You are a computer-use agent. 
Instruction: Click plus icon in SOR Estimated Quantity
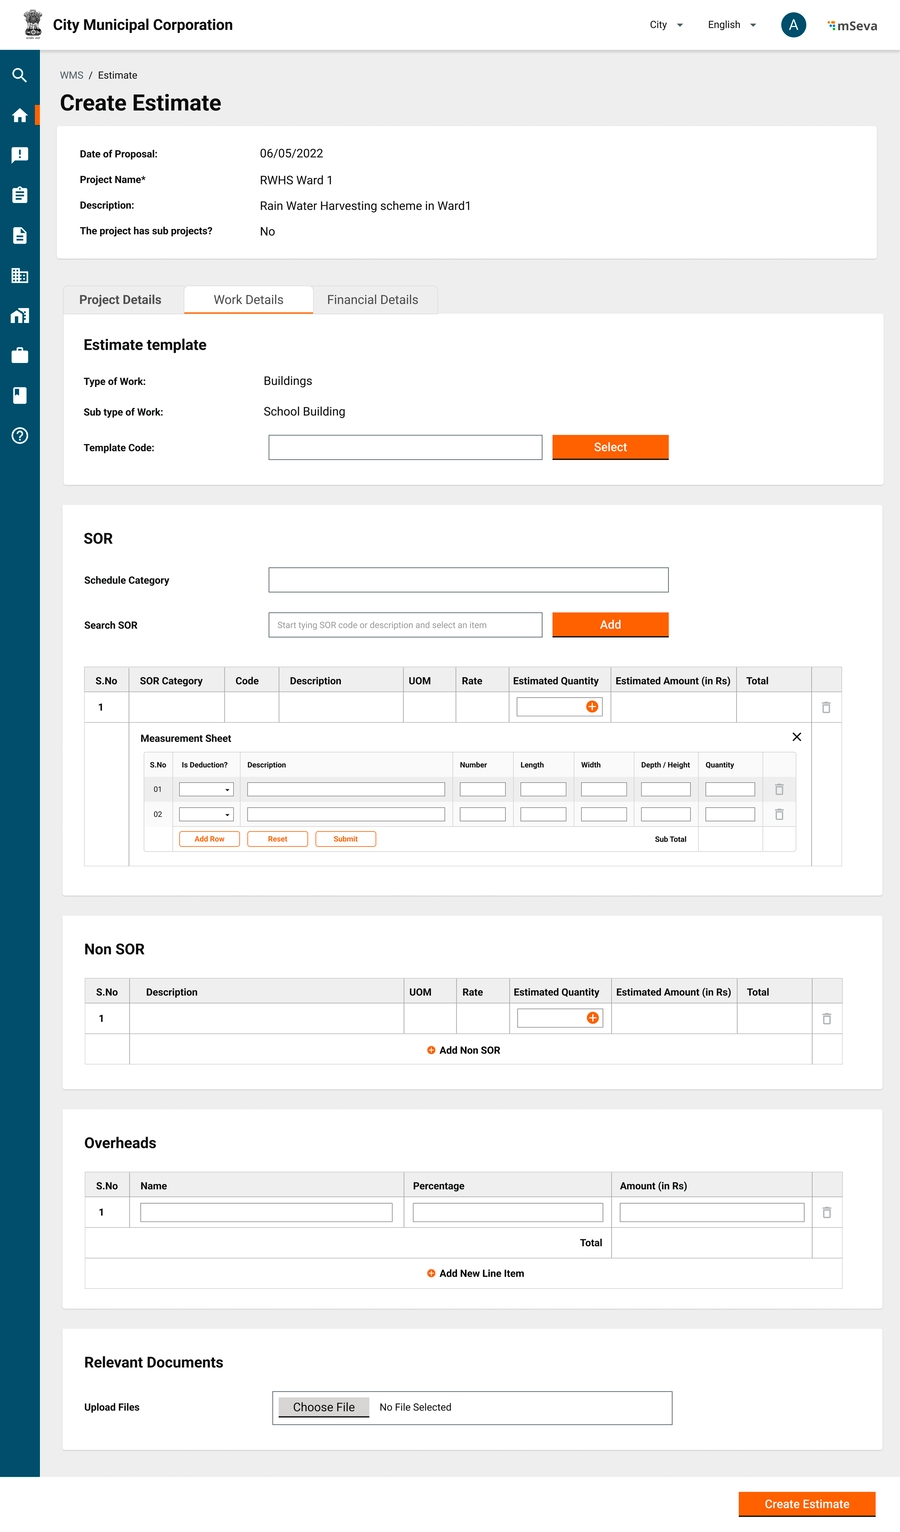point(592,707)
